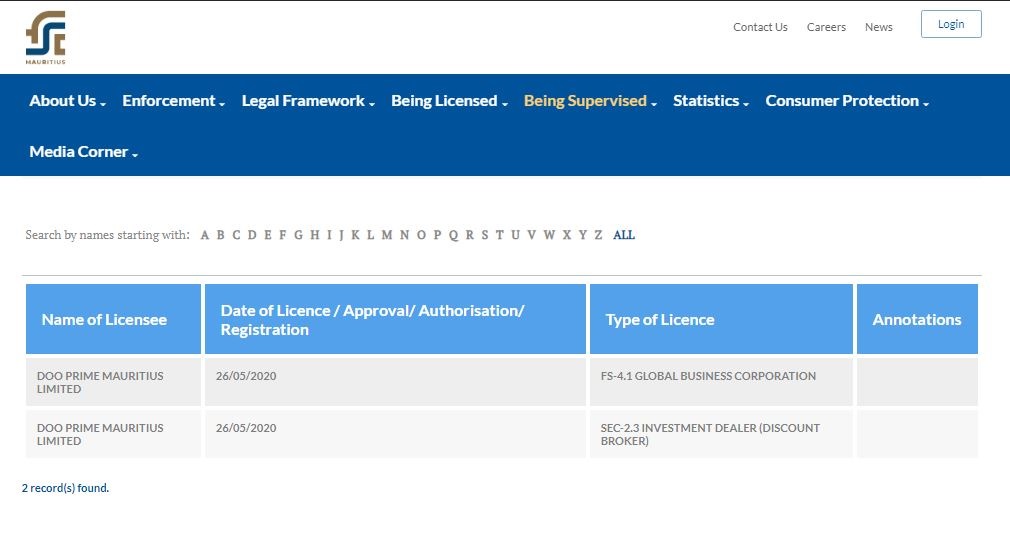Show ALL licensee names
Image resolution: width=1010 pixels, height=543 pixels.
click(x=624, y=235)
